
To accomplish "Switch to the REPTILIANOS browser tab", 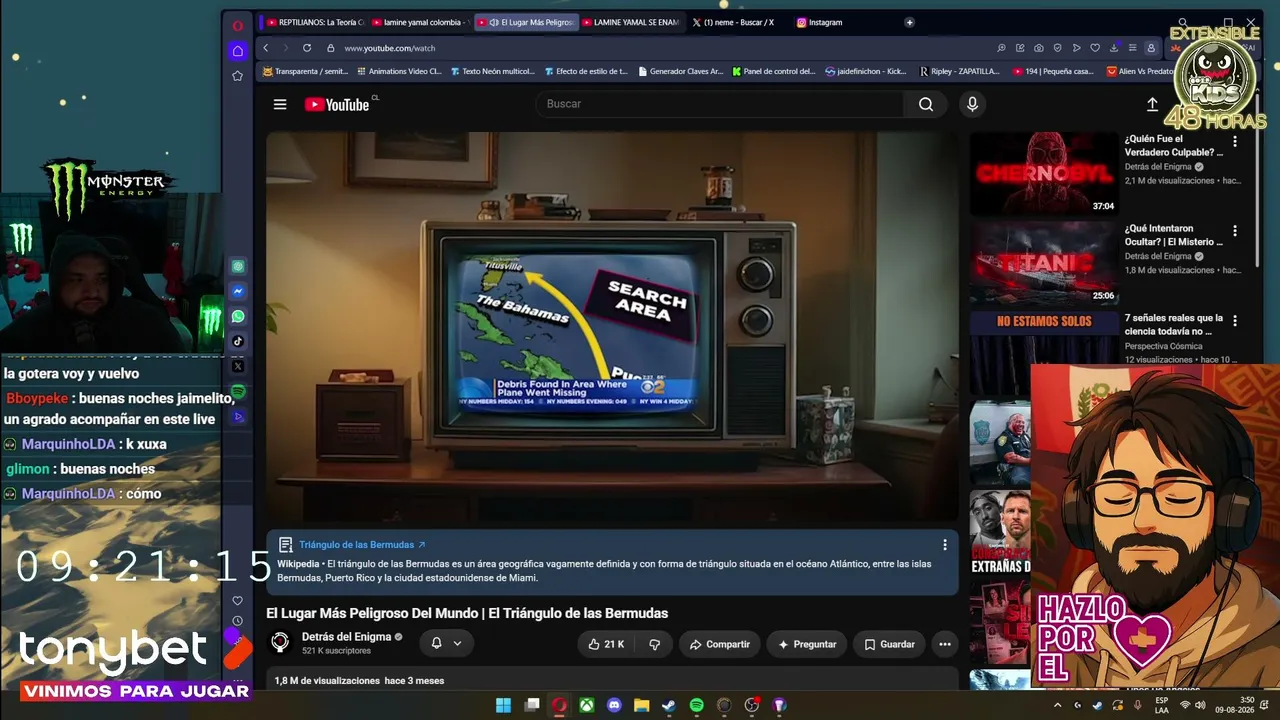I will (x=316, y=22).
